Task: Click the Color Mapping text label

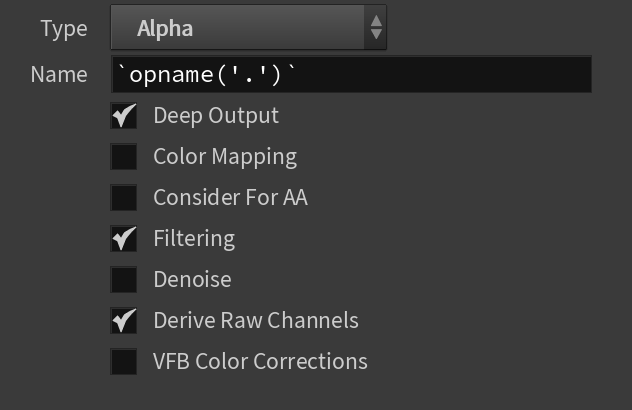Action: pyautogui.click(x=225, y=157)
